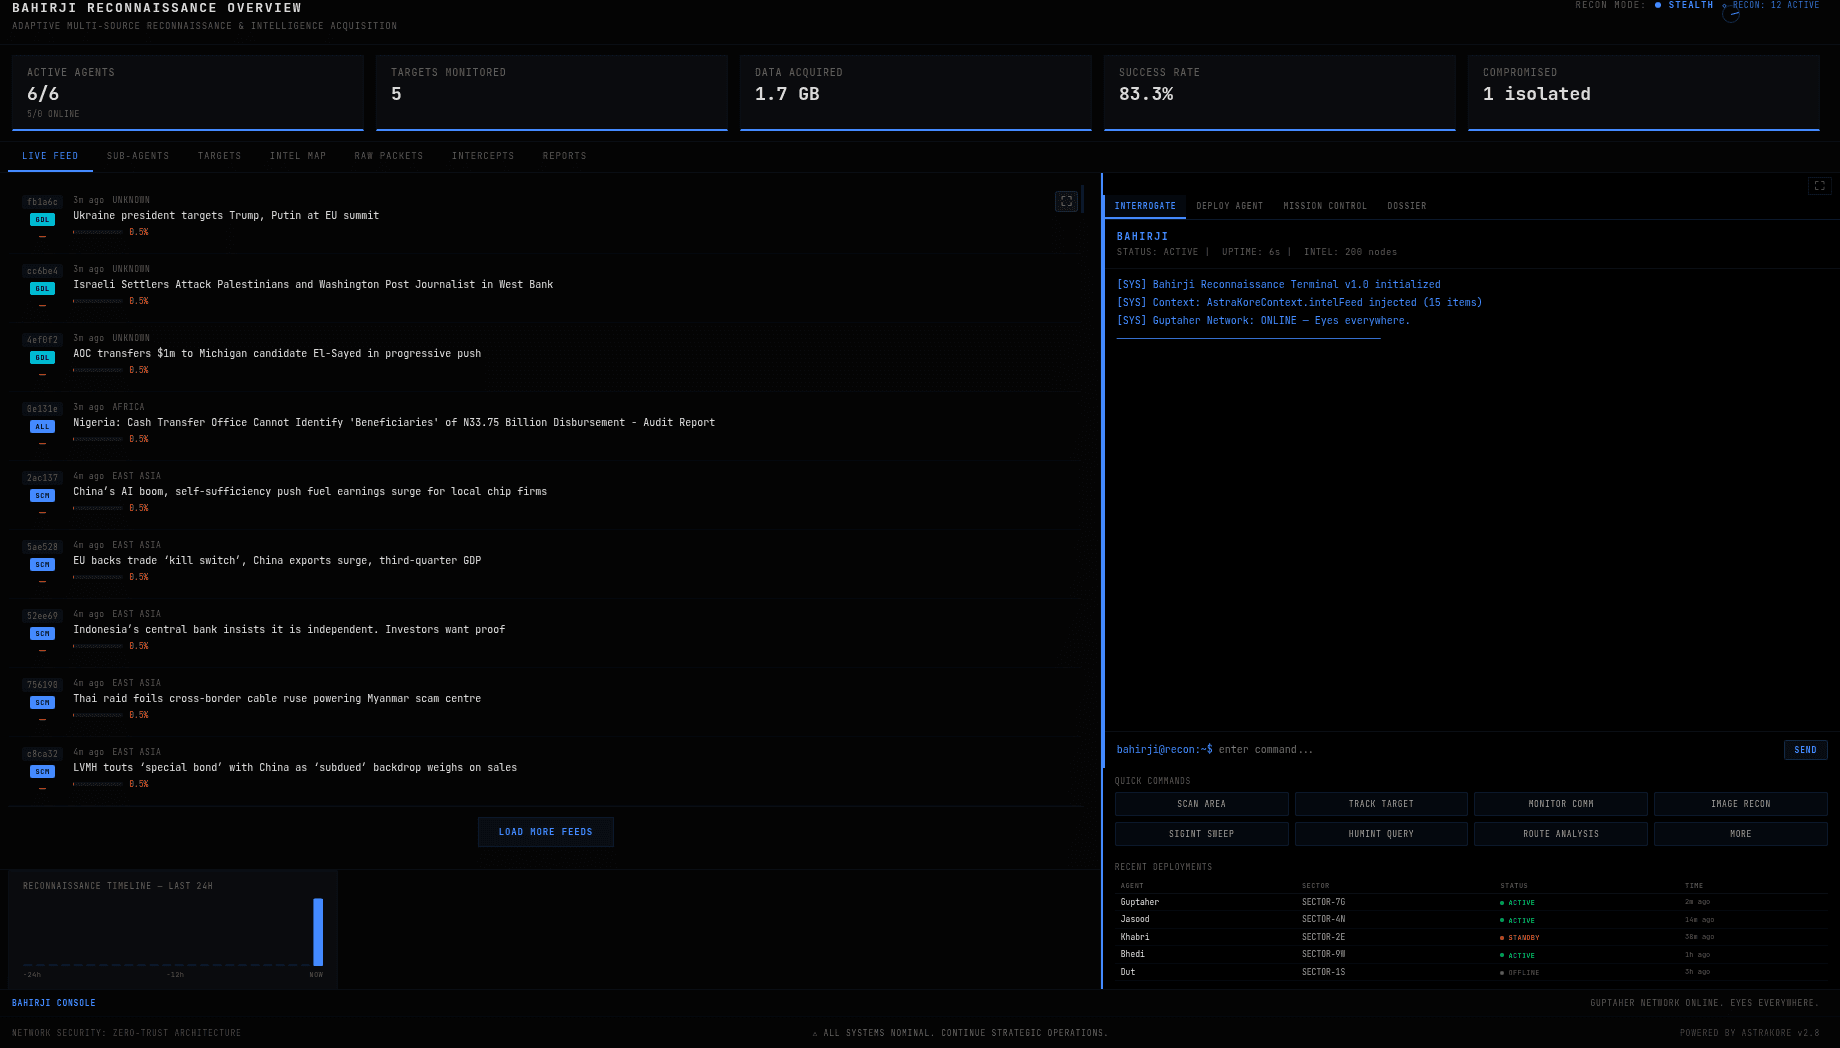The height and width of the screenshot is (1048, 1840).
Task: Click the Active Agents 6/6 stat card
Action: coord(188,93)
